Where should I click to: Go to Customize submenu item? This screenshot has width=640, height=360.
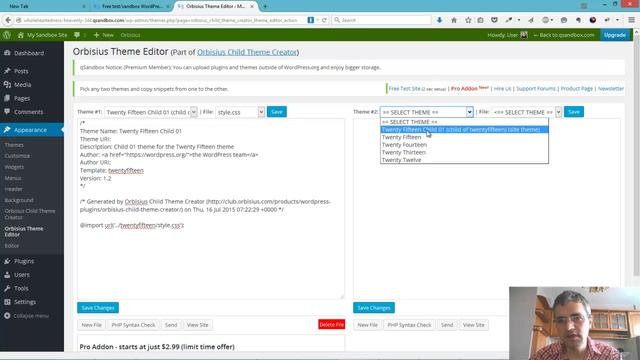click(x=17, y=156)
